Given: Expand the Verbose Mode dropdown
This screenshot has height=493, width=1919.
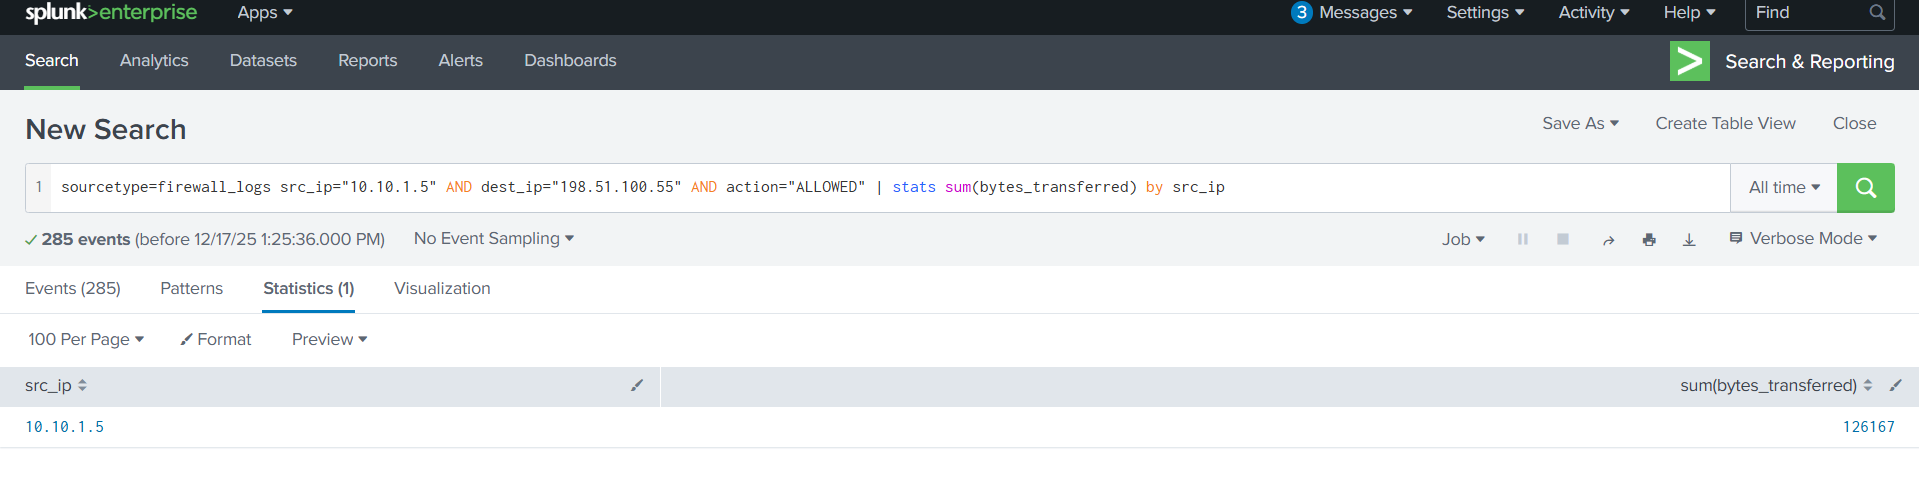Looking at the screenshot, I should coord(1804,239).
